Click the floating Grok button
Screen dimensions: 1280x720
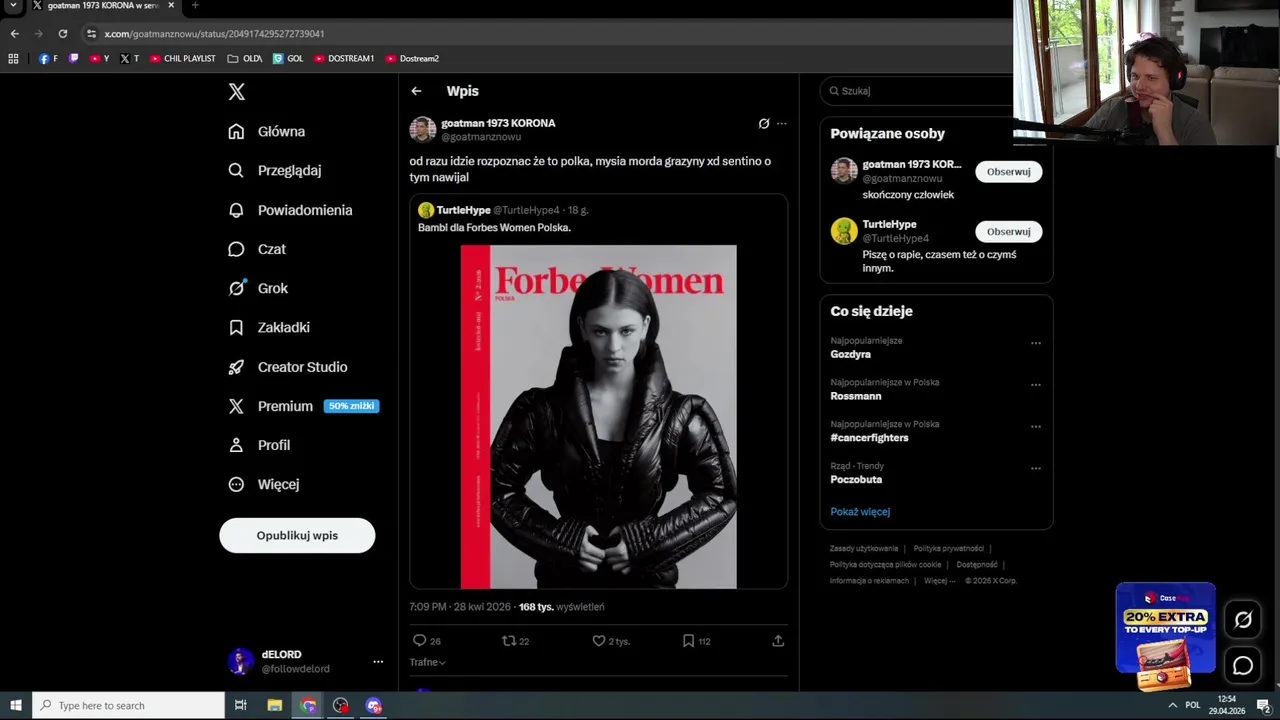tap(1243, 620)
